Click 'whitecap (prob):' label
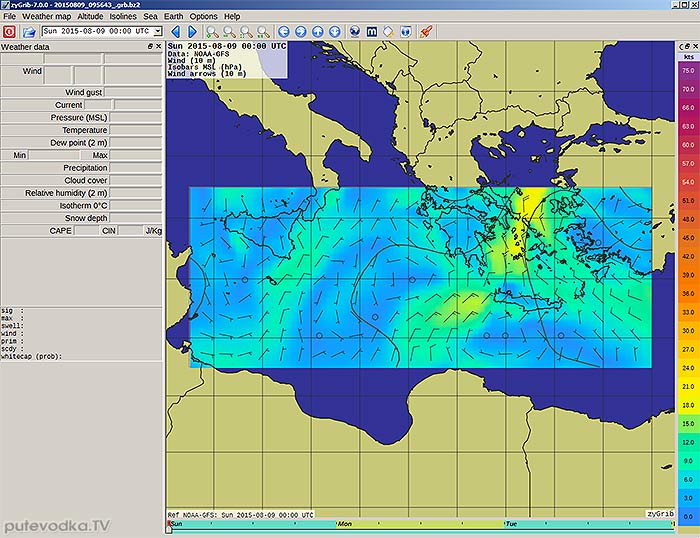The height and width of the screenshot is (538, 700). (x=31, y=356)
